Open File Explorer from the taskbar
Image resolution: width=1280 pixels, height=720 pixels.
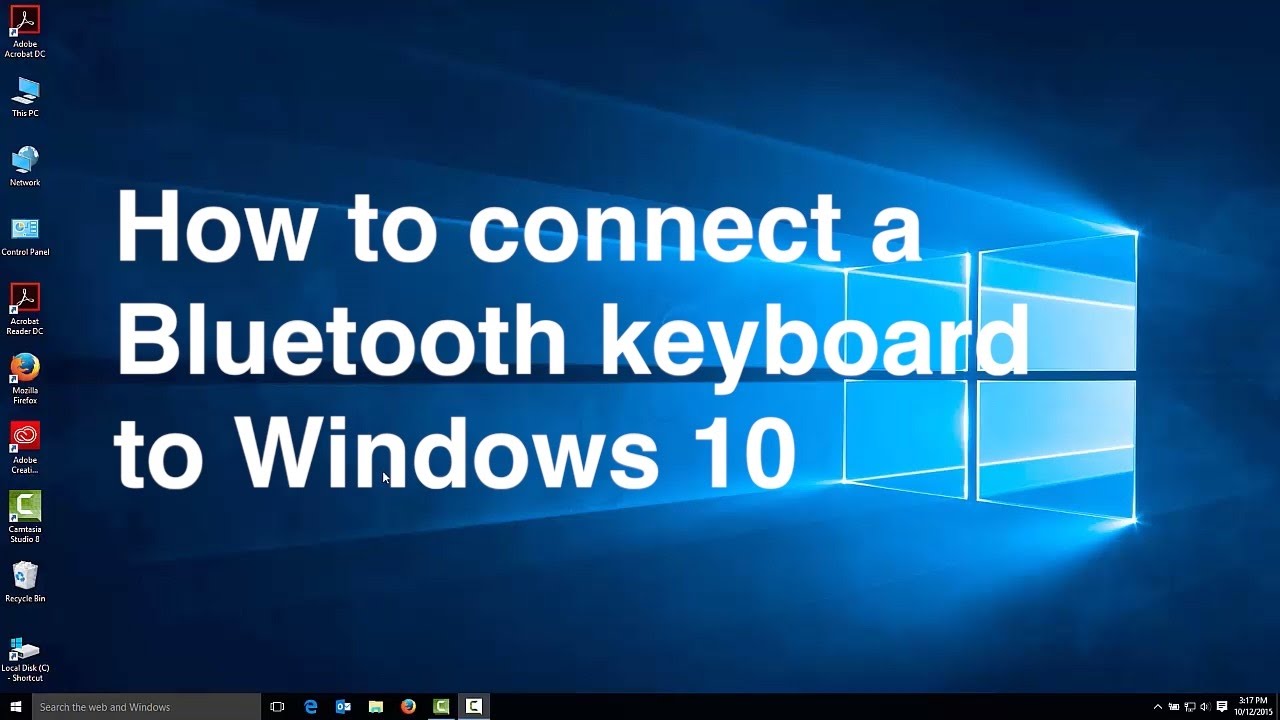[x=376, y=707]
